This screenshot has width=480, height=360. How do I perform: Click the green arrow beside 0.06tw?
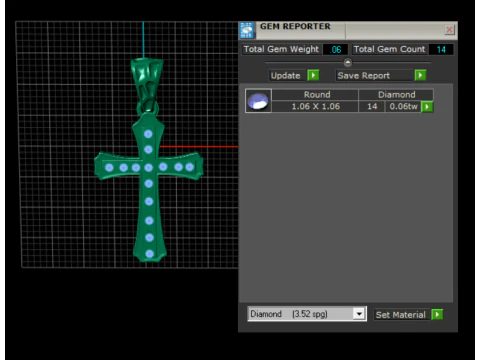427,107
